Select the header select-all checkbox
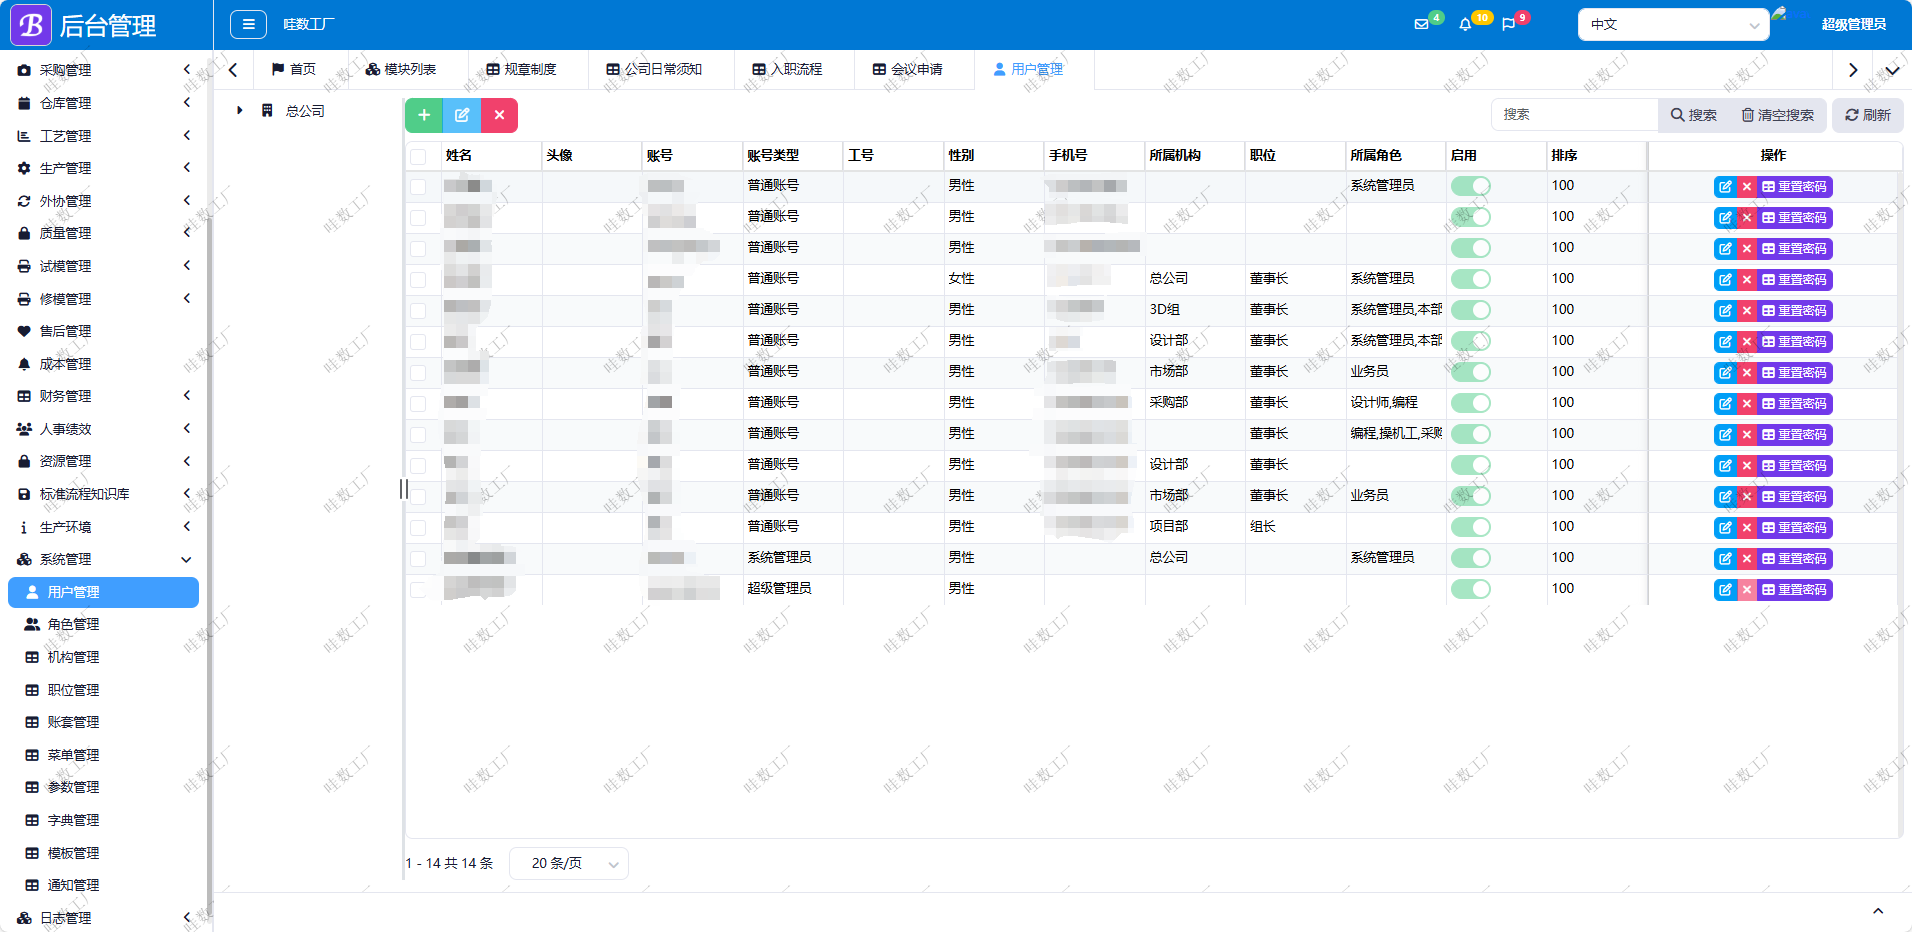Viewport: 1912px width, 932px height. click(418, 156)
